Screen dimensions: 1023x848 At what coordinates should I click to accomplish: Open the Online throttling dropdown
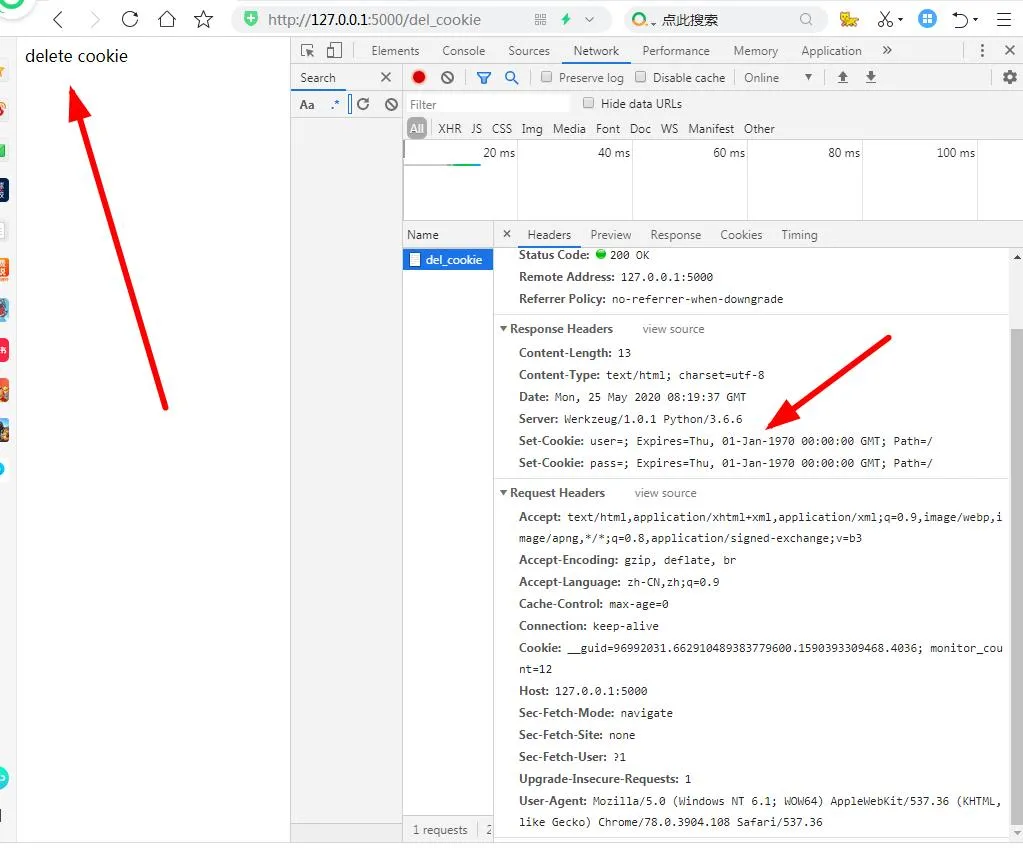[778, 77]
